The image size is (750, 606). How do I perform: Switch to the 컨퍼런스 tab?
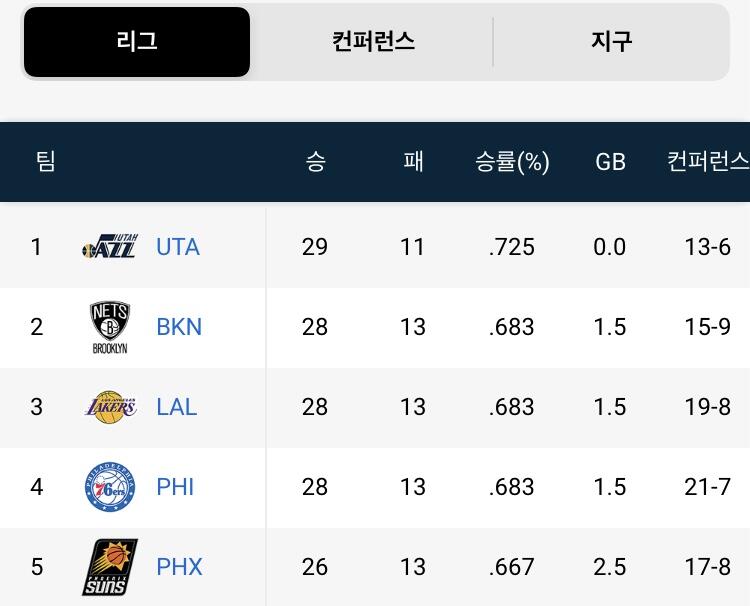click(373, 42)
